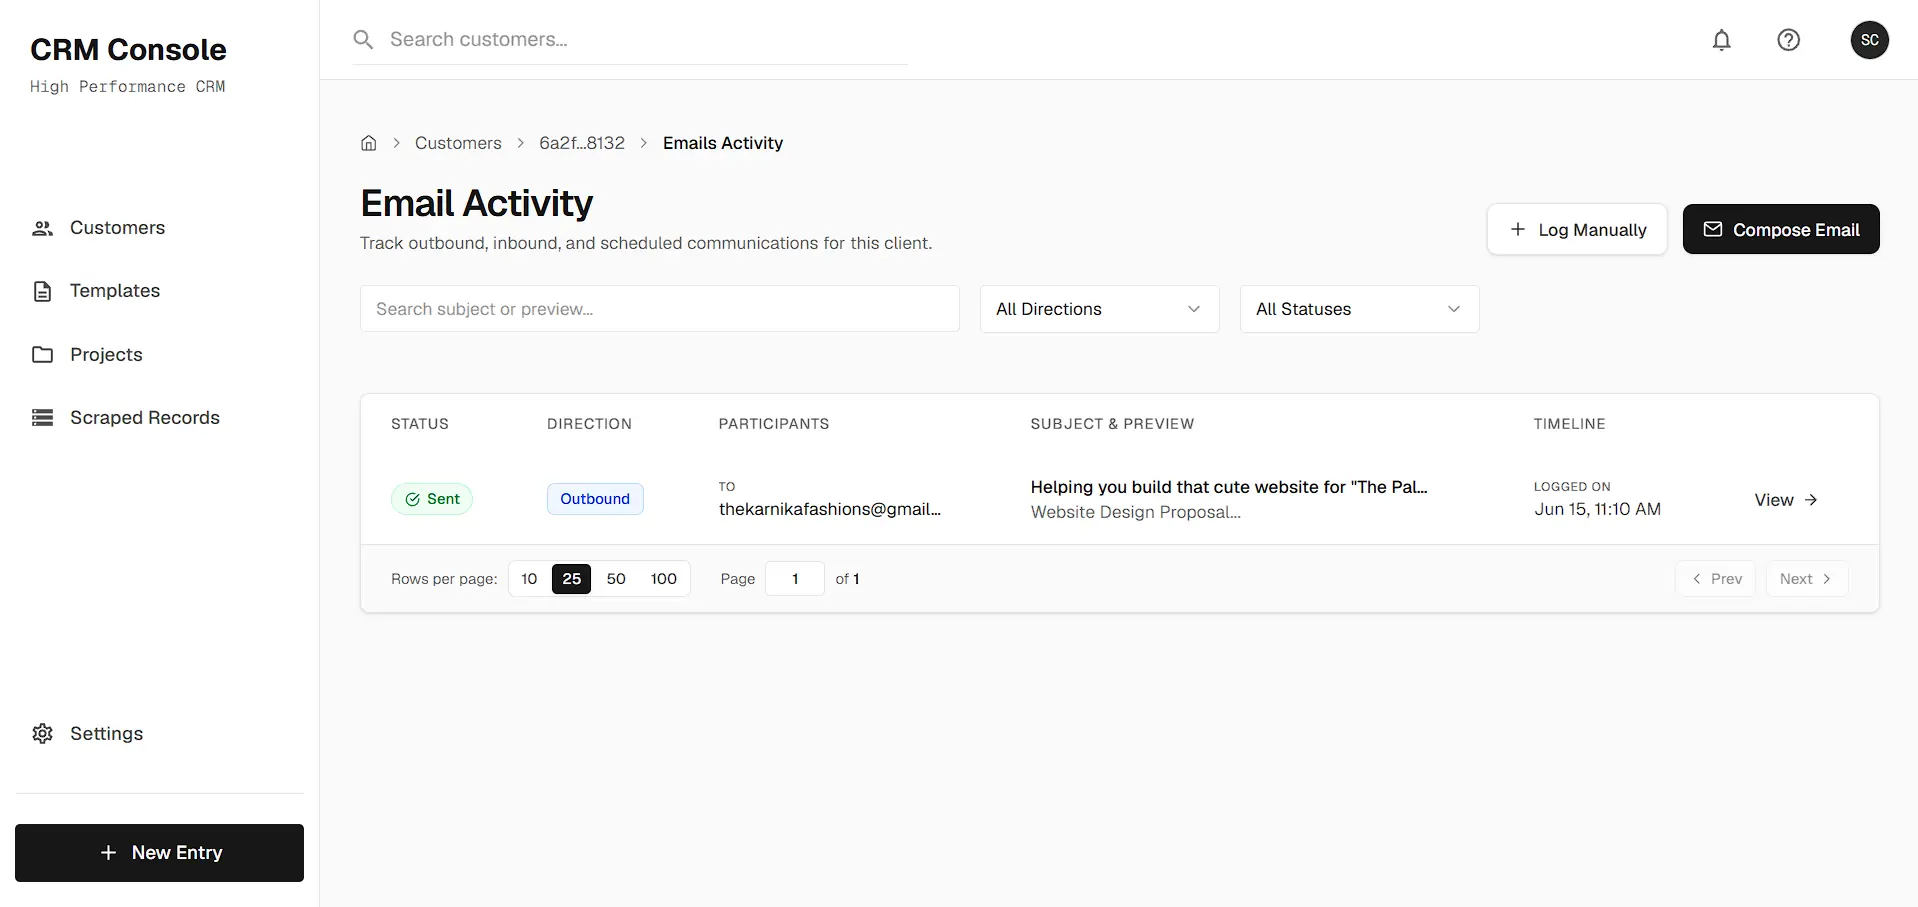The image size is (1918, 907).
Task: Click the plus icon on Log Manually
Action: [x=1517, y=229]
